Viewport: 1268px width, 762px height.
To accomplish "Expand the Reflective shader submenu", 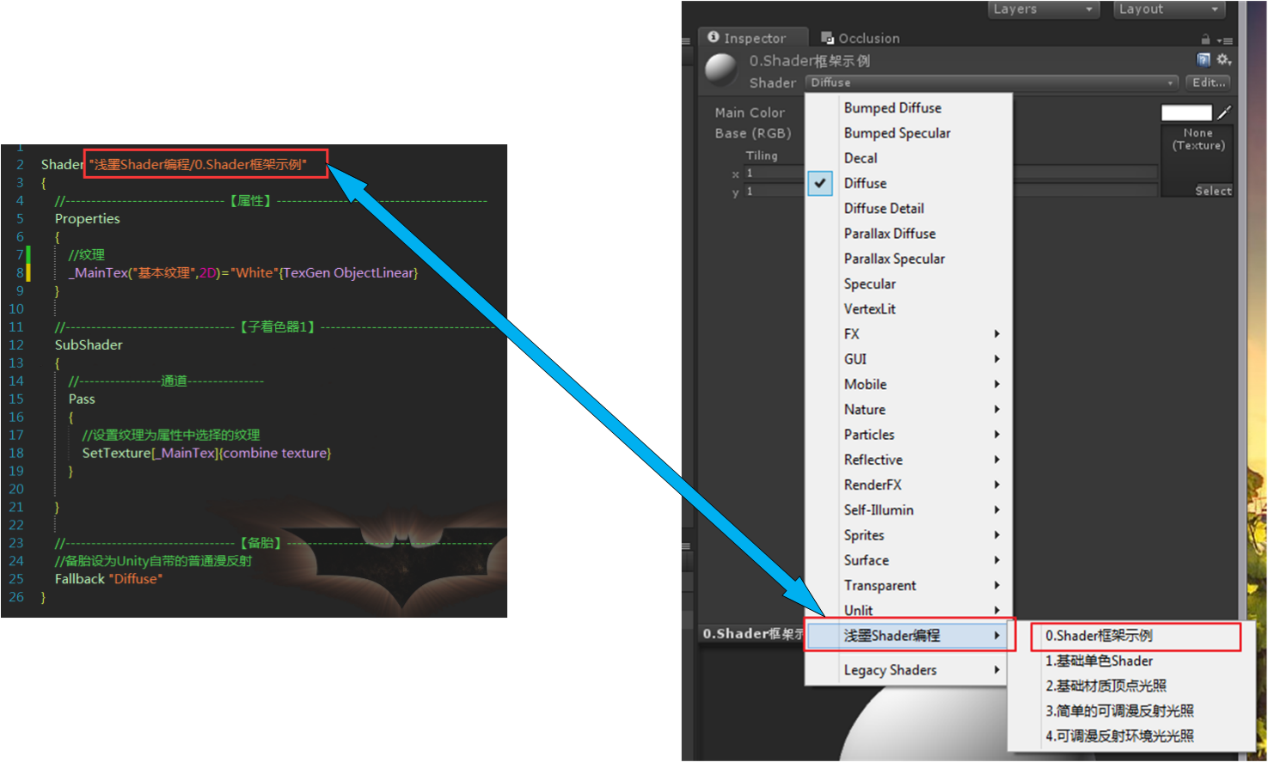I will 909,460.
